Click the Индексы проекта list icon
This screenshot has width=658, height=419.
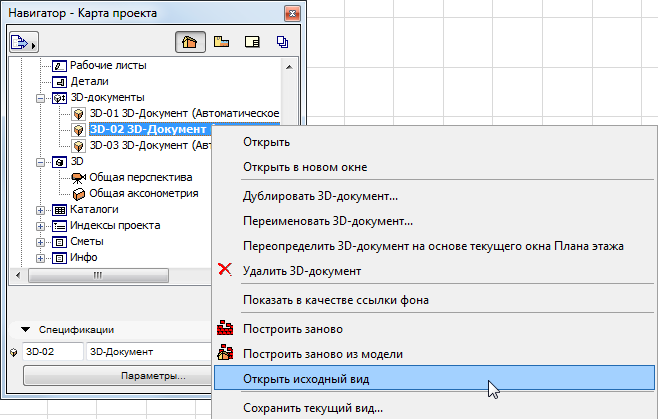(x=59, y=226)
